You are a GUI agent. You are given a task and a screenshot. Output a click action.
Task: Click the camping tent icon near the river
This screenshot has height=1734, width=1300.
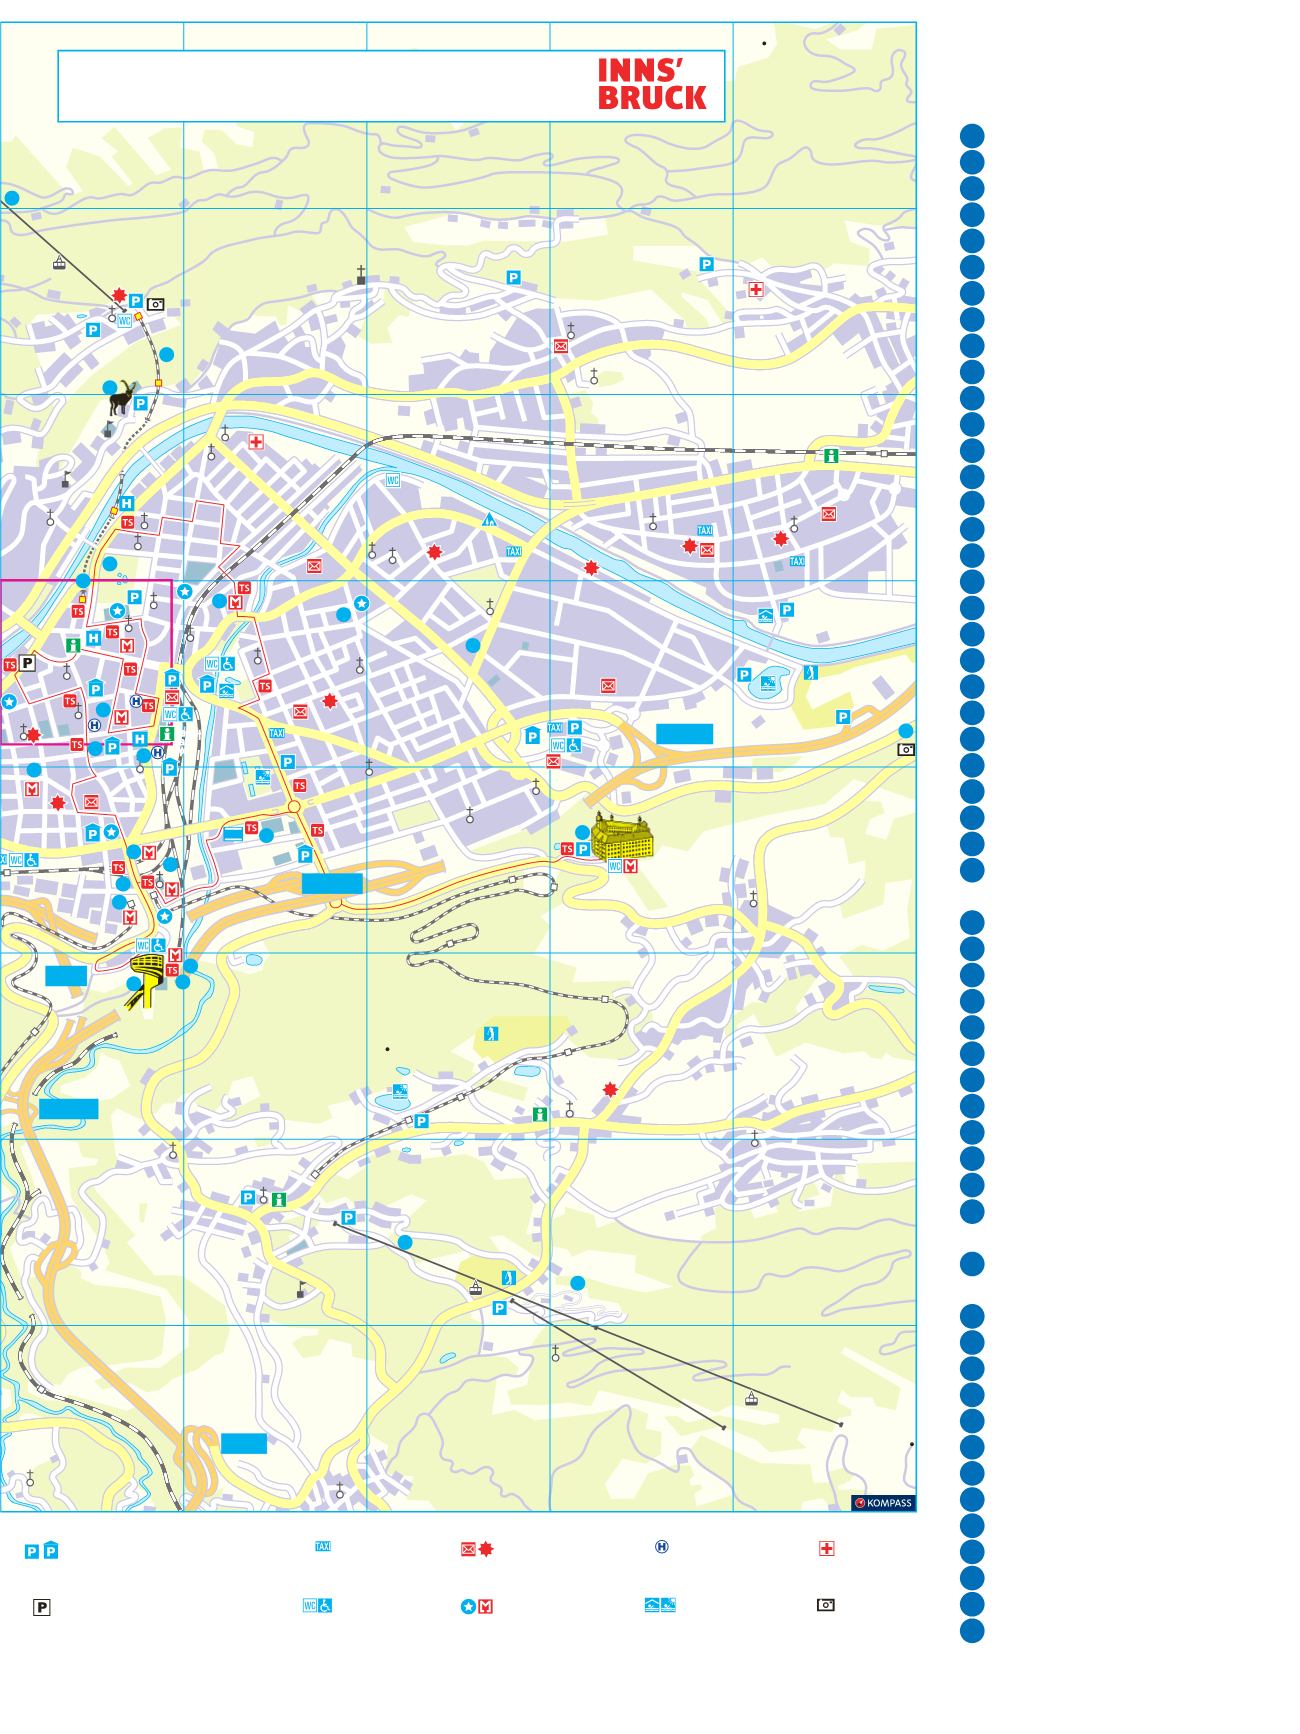click(489, 519)
